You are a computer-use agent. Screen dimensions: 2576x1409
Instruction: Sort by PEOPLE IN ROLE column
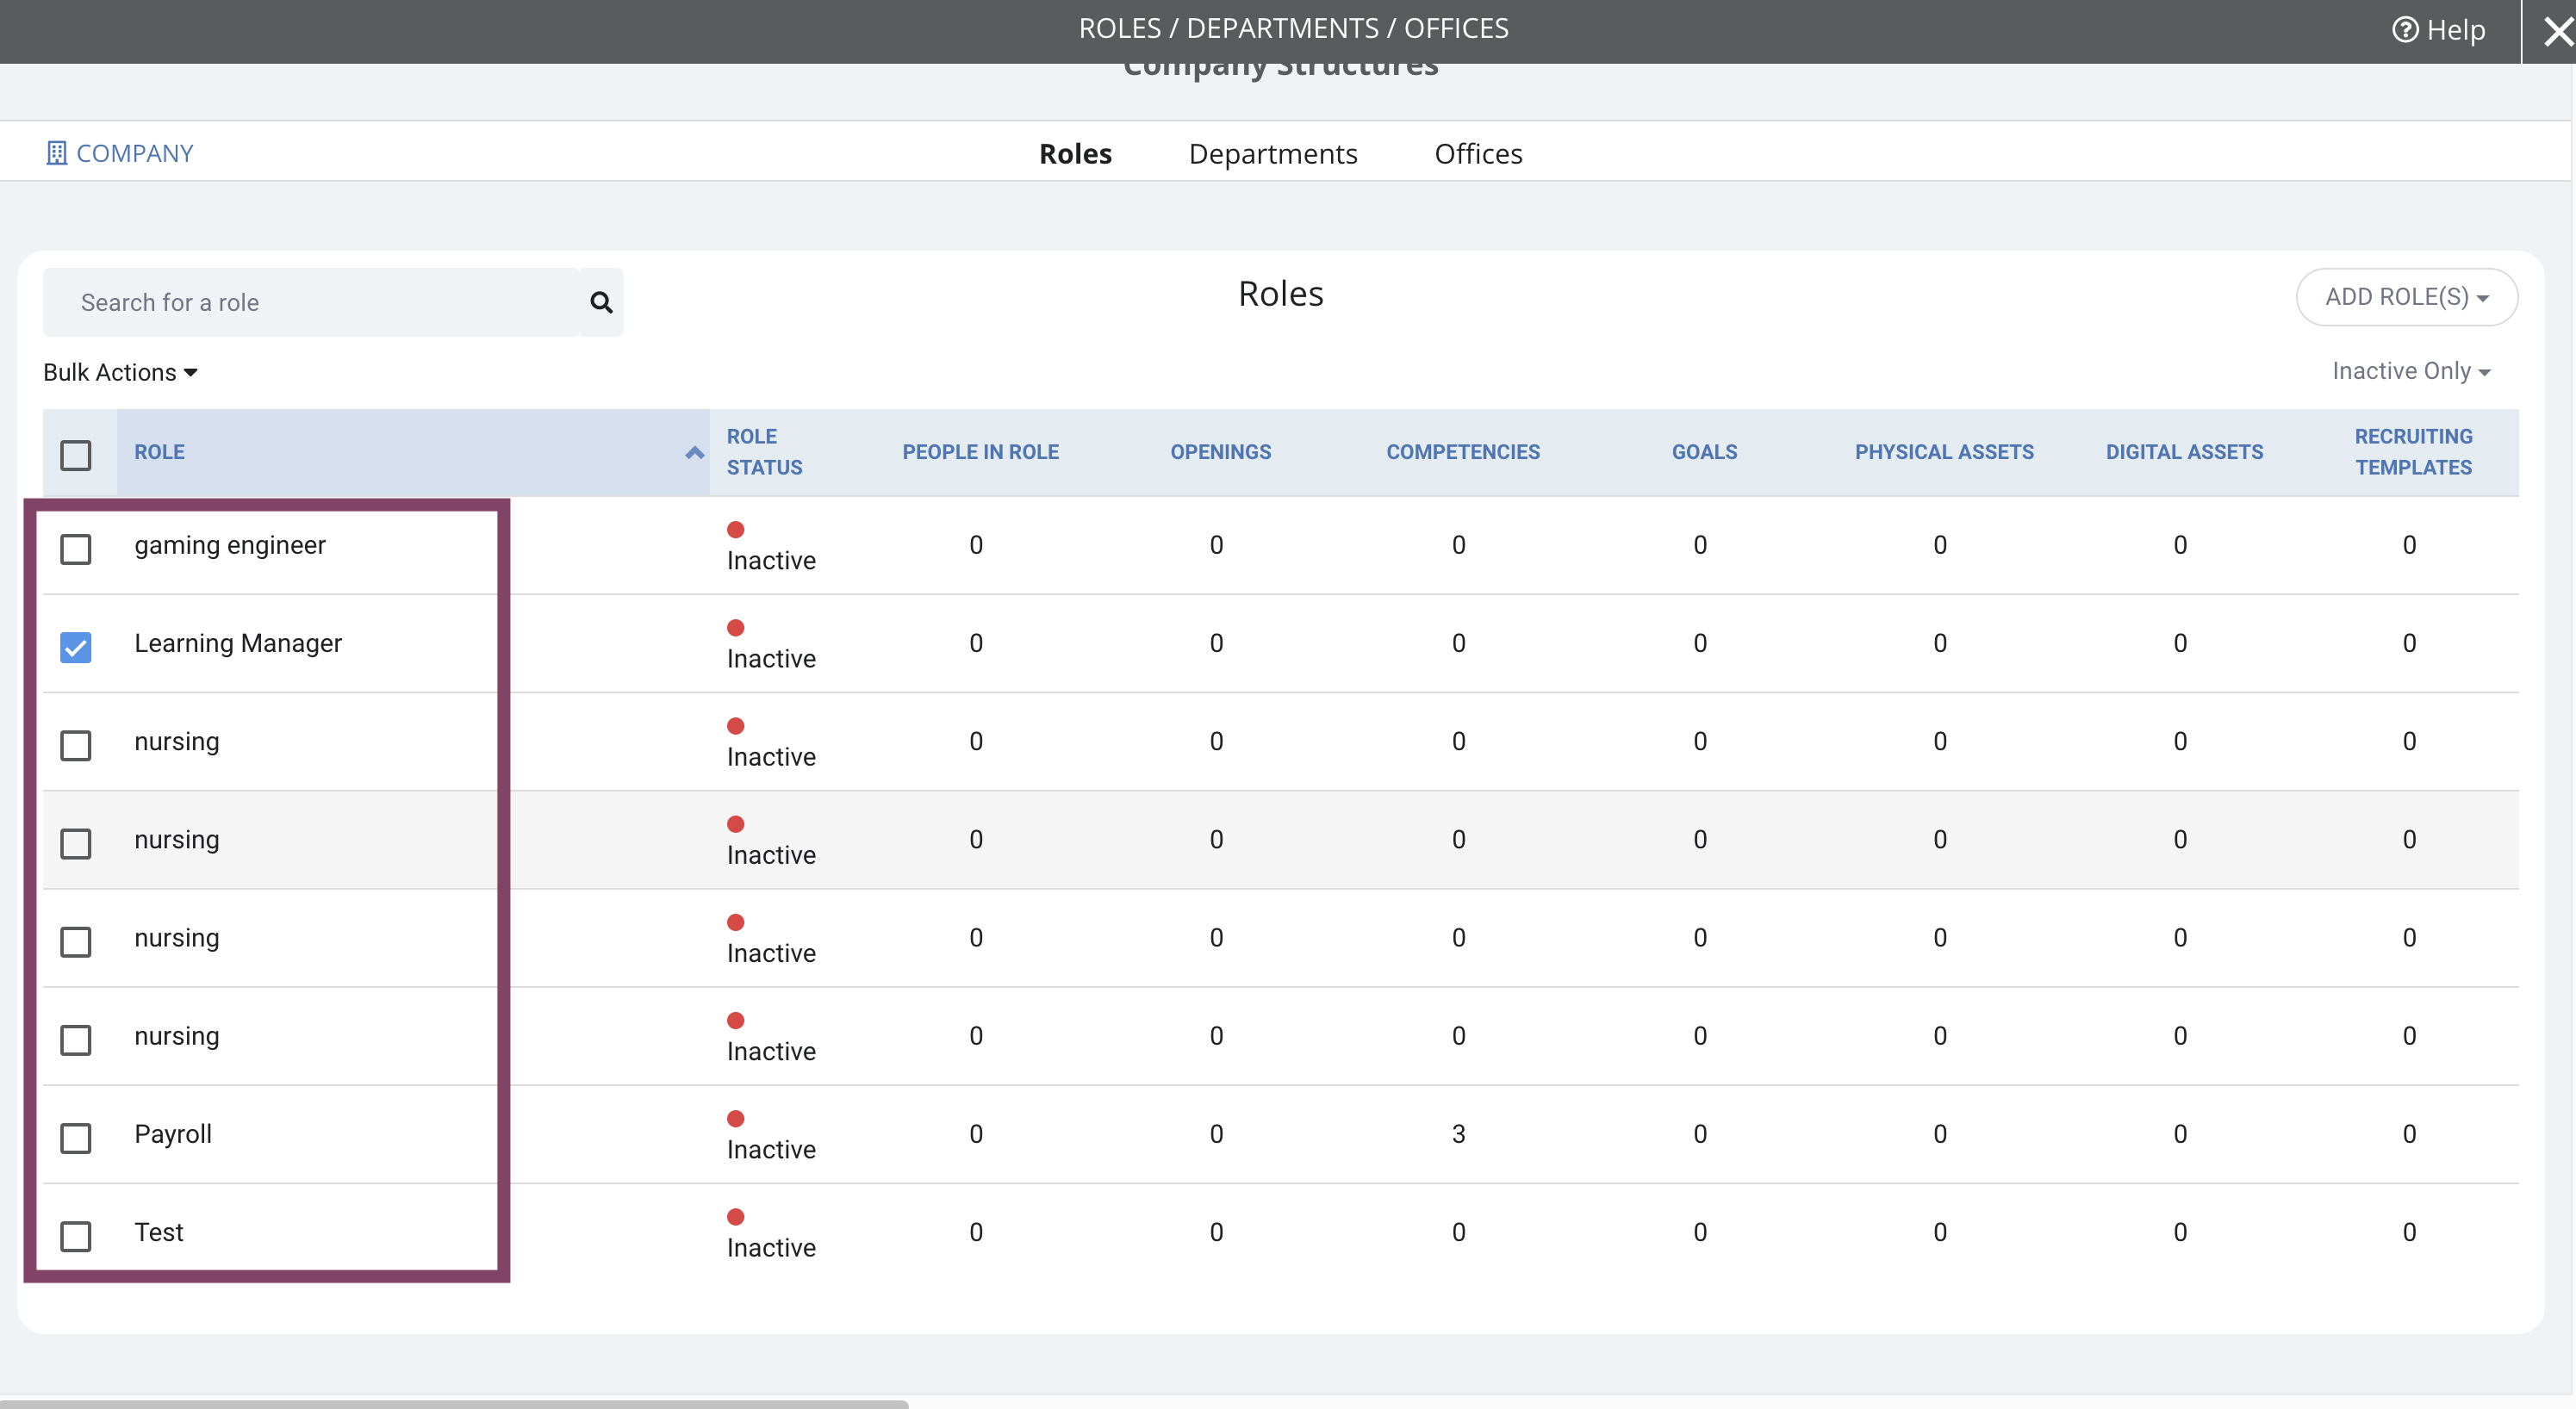pyautogui.click(x=980, y=452)
